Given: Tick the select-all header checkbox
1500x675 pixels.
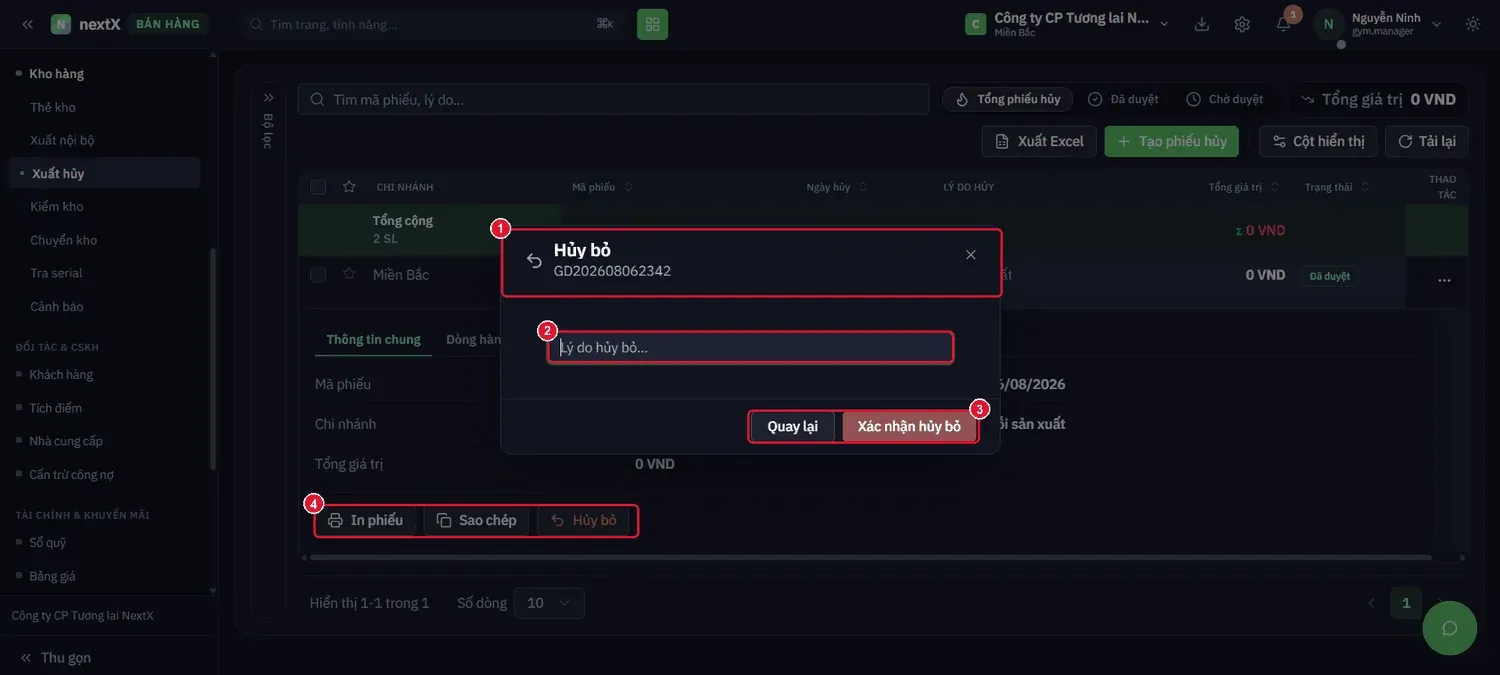Looking at the screenshot, I should click(318, 187).
